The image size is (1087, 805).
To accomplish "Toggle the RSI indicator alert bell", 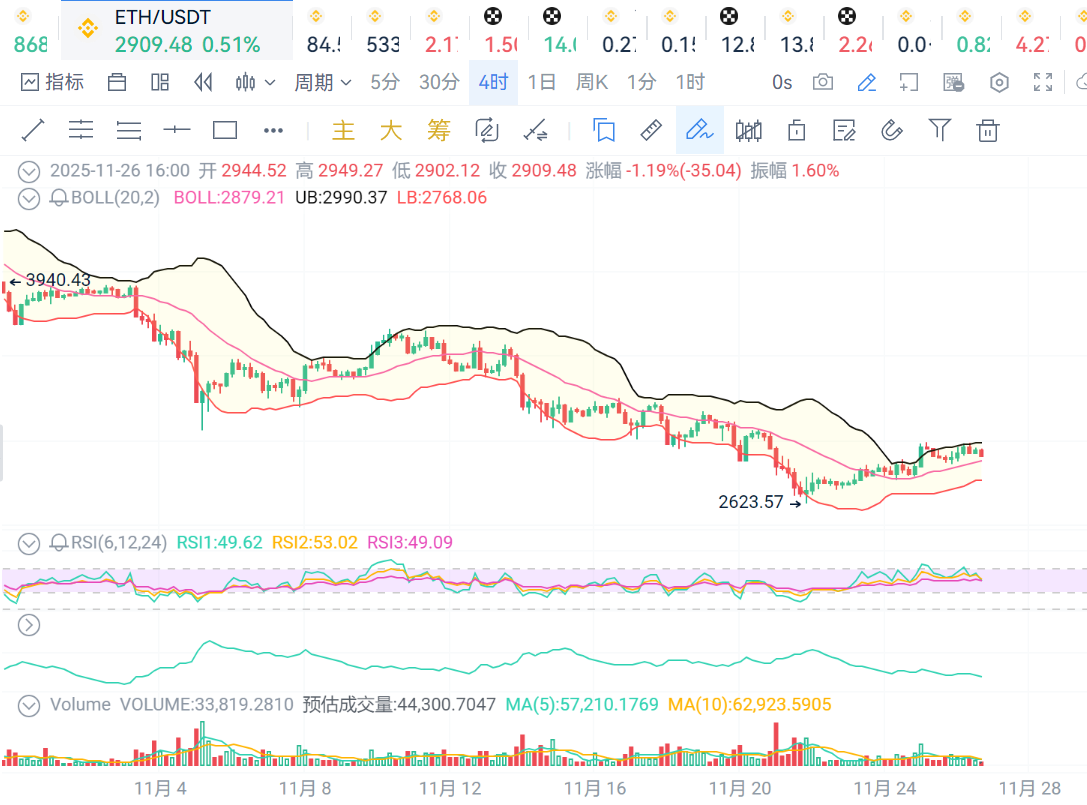I will point(59,543).
